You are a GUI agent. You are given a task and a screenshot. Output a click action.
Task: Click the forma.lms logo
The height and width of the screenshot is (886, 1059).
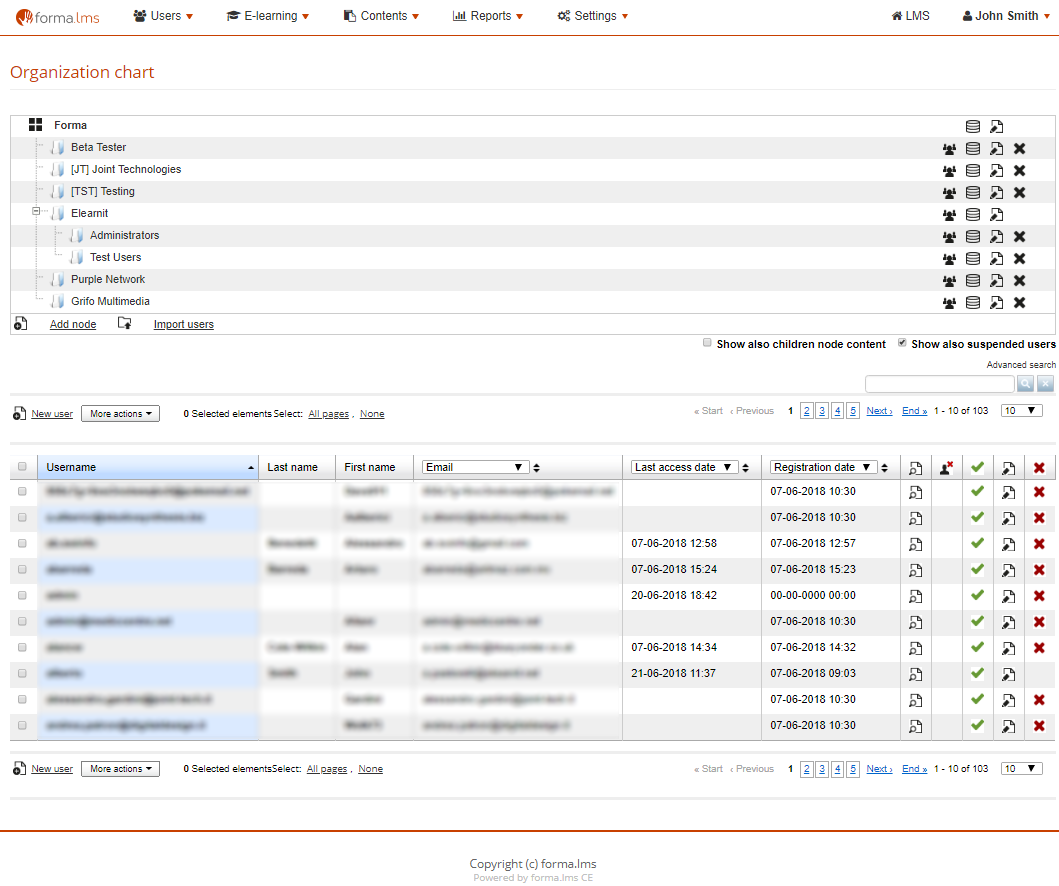click(x=58, y=17)
